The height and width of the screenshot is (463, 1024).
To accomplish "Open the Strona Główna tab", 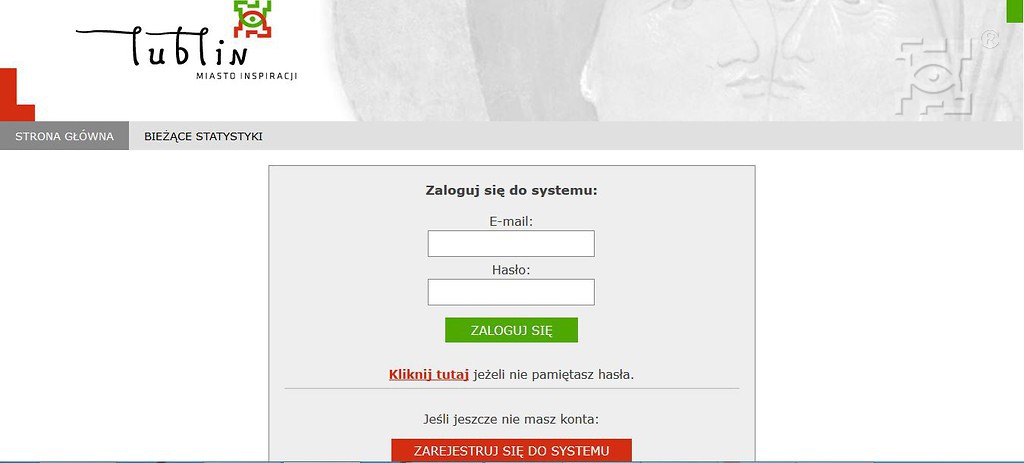I will click(65, 136).
